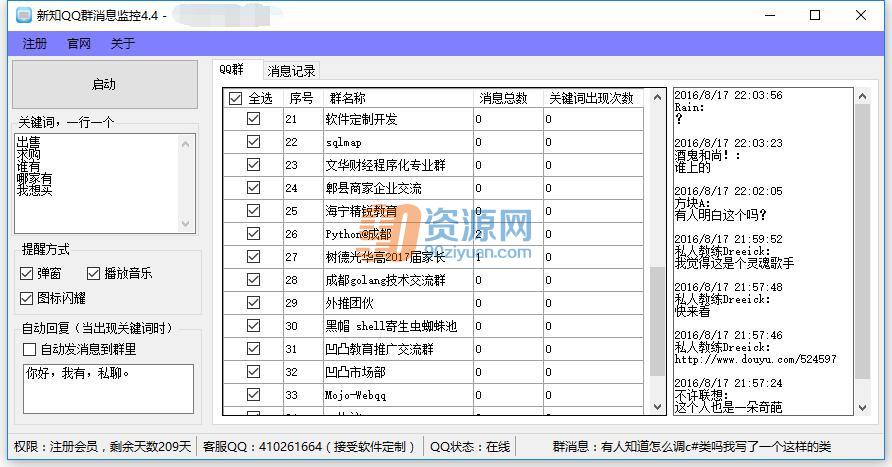The width and height of the screenshot is (892, 467).
Task: Click group table scroll down arrow
Action: pos(658,407)
